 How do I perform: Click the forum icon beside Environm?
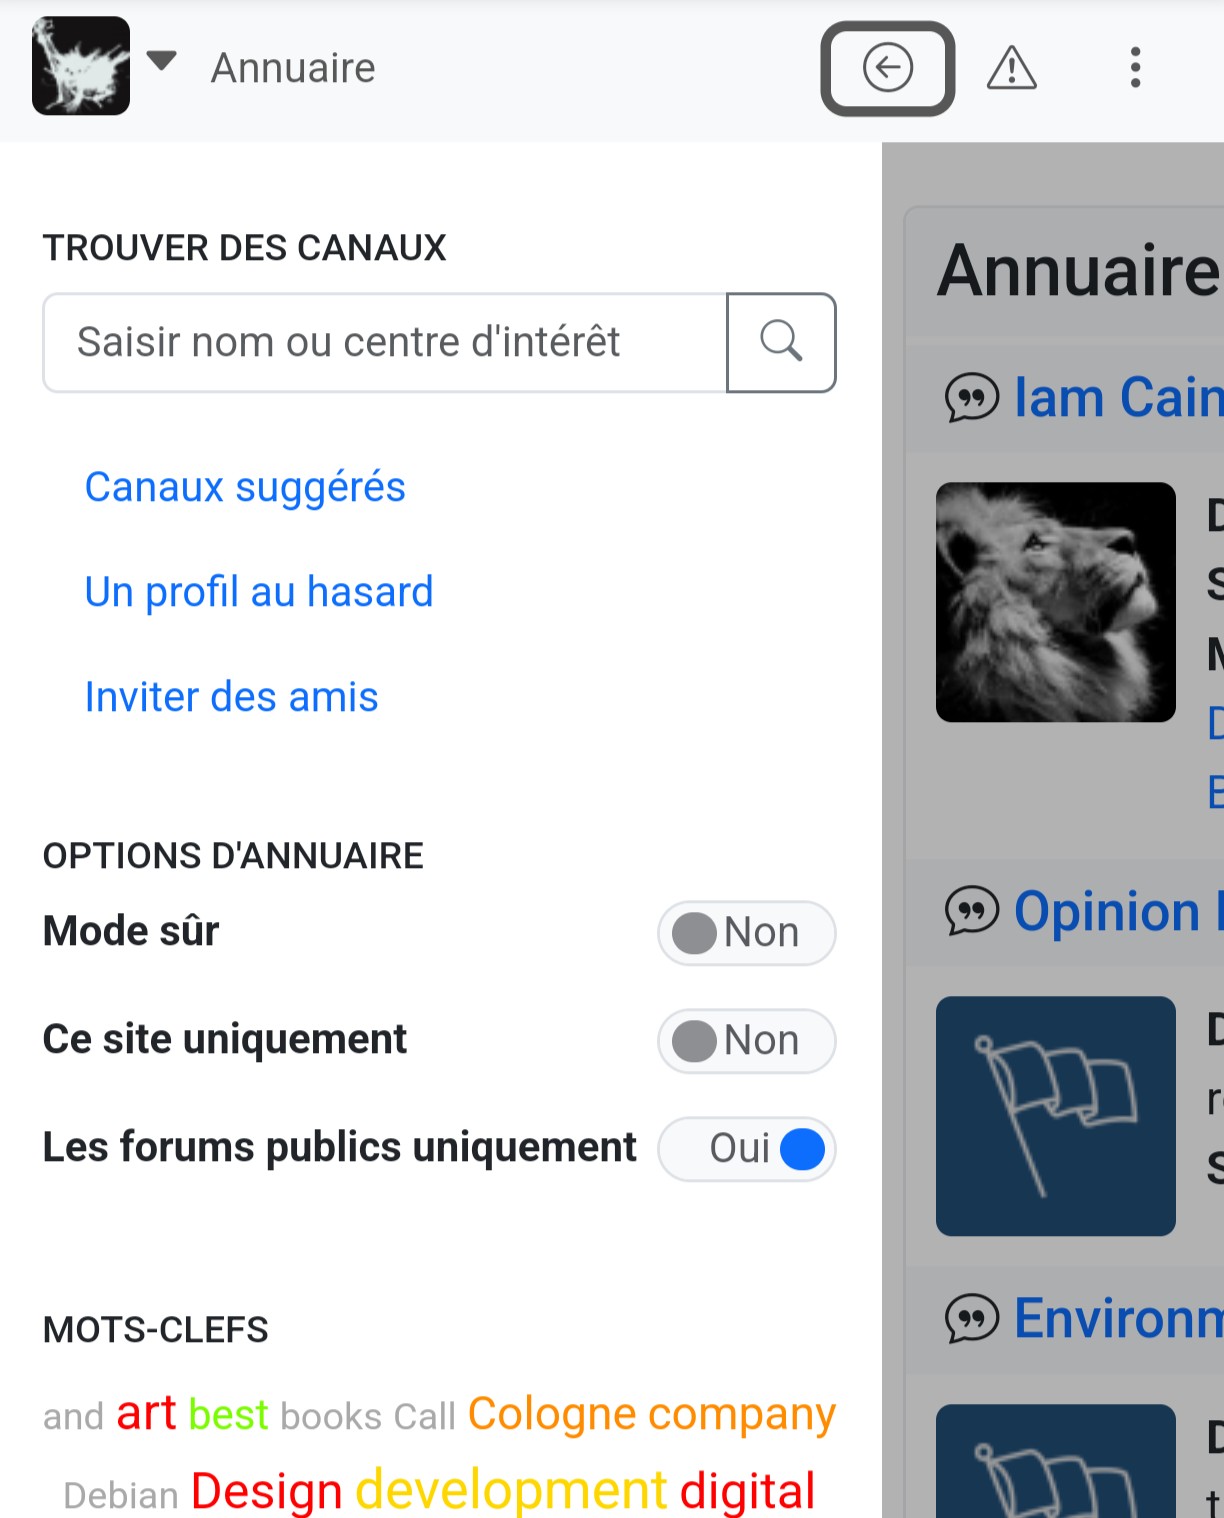coord(971,1318)
